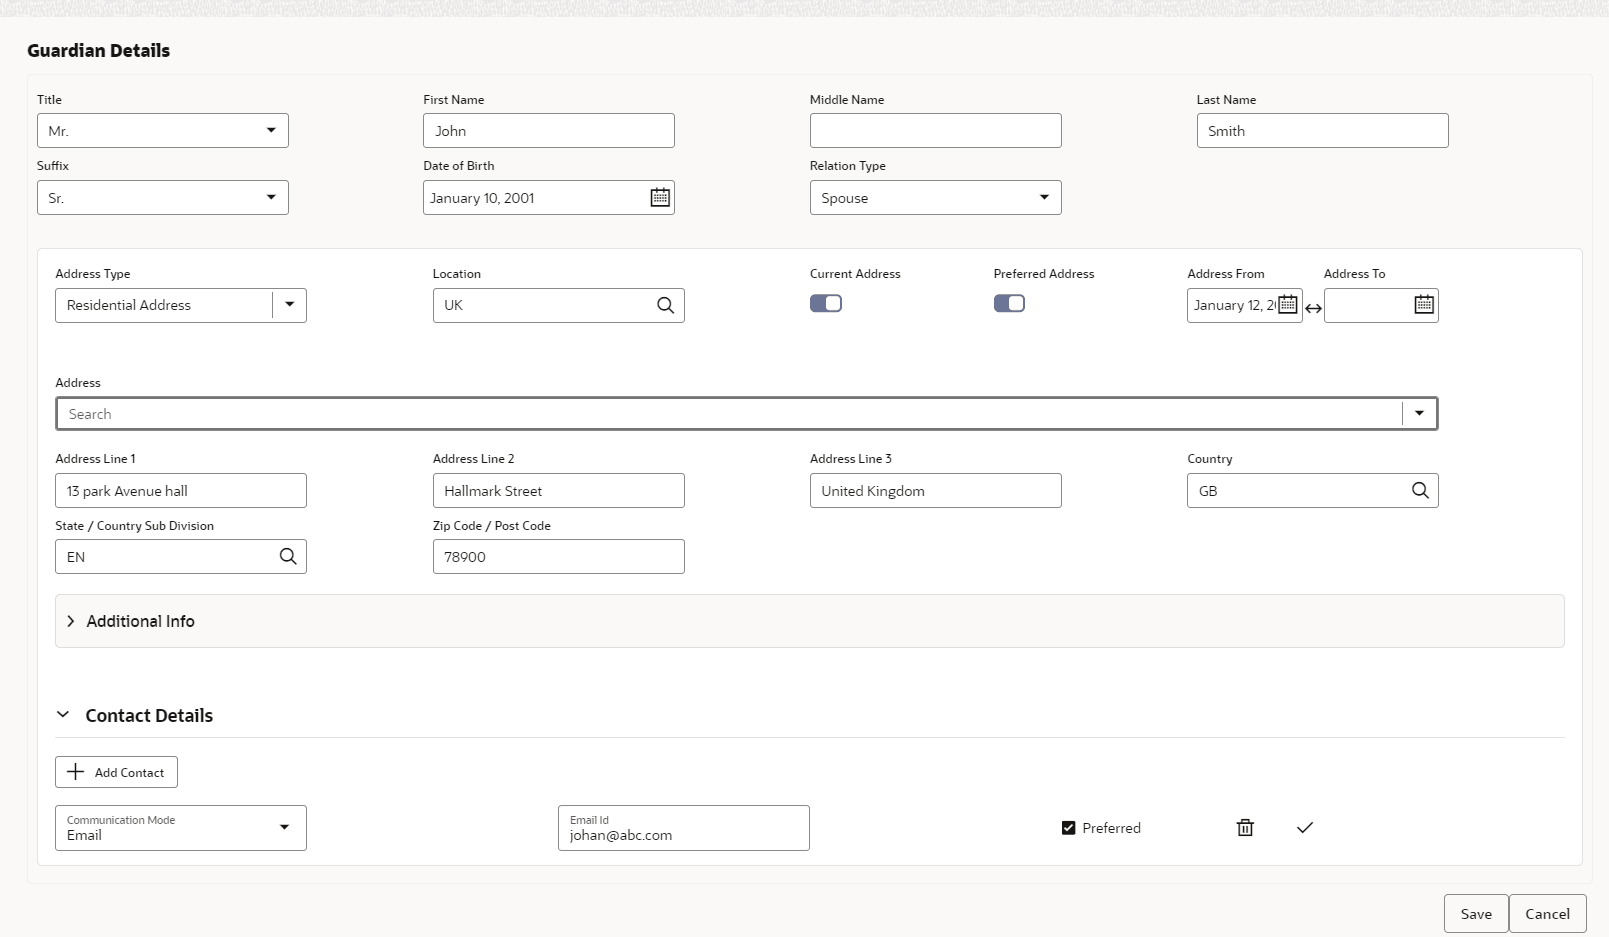Click the Save button
The height and width of the screenshot is (937, 1609).
click(1475, 914)
